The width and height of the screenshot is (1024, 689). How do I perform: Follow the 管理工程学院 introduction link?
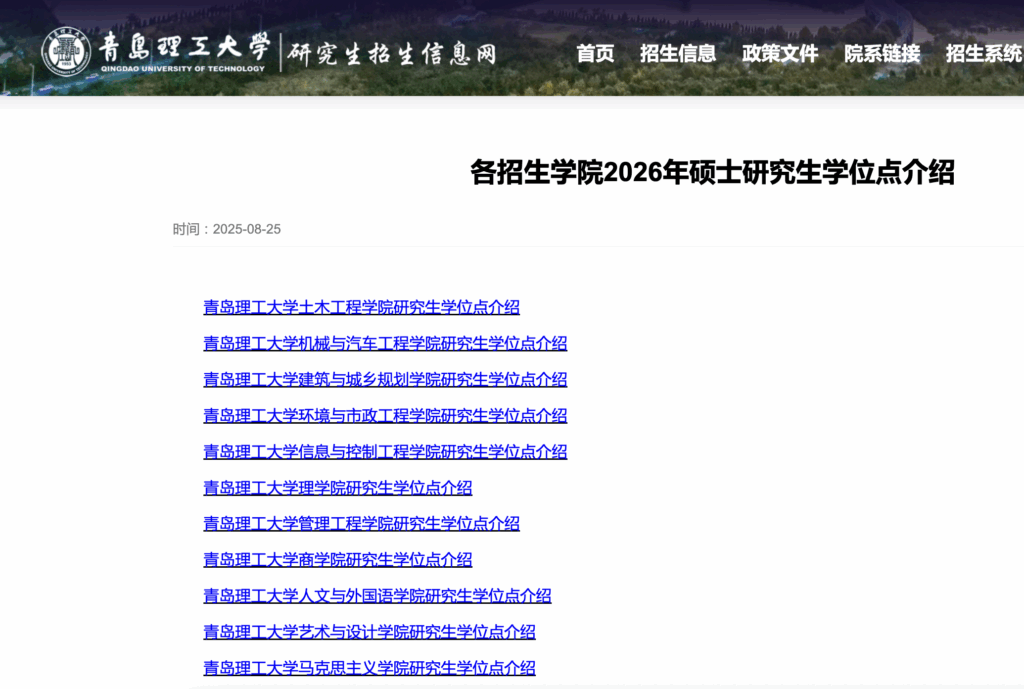(x=361, y=523)
